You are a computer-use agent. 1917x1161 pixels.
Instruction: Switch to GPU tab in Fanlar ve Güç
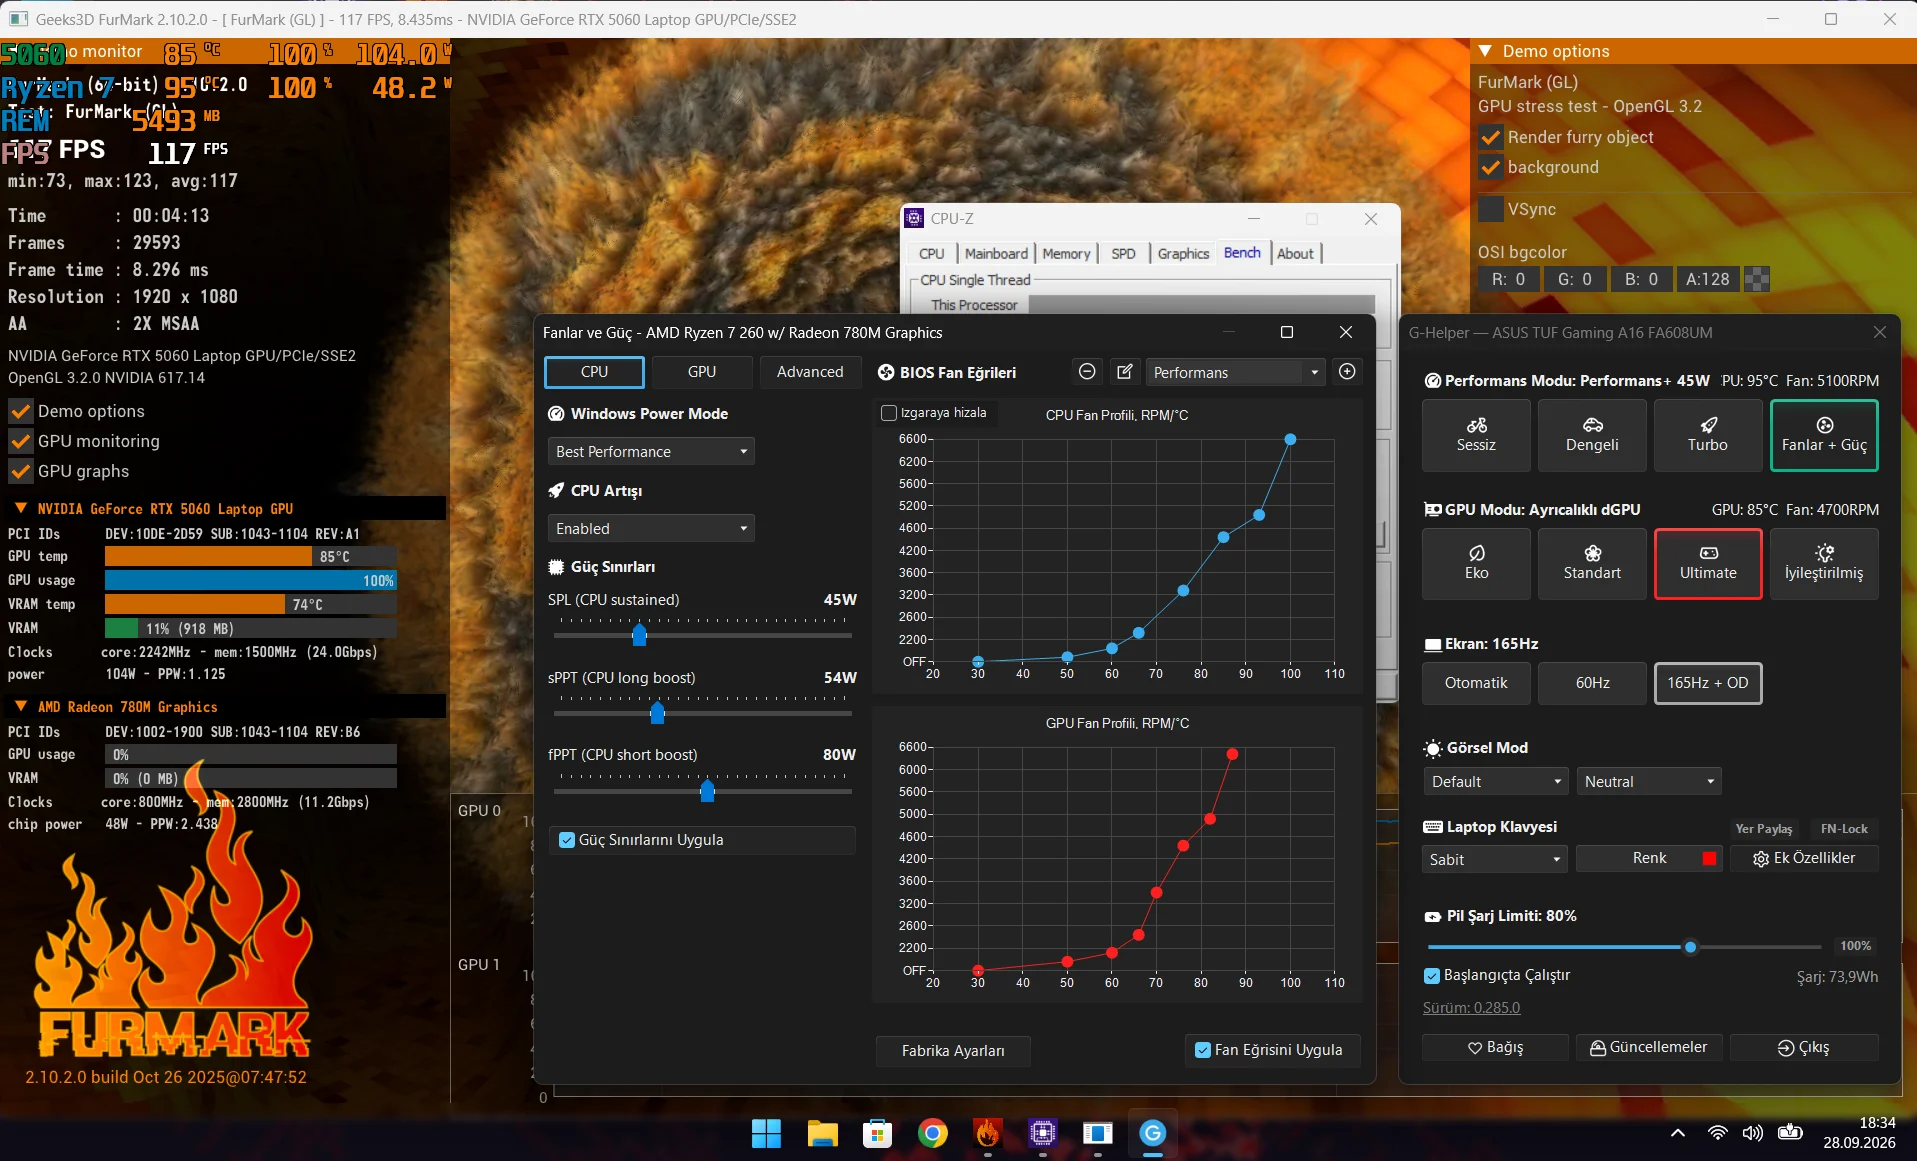pyautogui.click(x=701, y=372)
